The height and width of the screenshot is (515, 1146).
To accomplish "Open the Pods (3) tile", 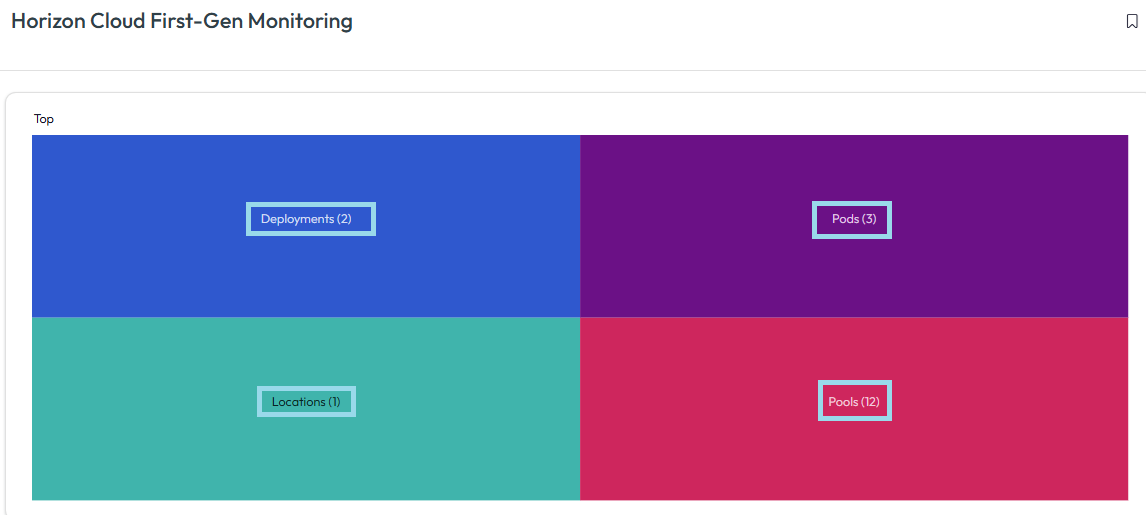I will (854, 226).
